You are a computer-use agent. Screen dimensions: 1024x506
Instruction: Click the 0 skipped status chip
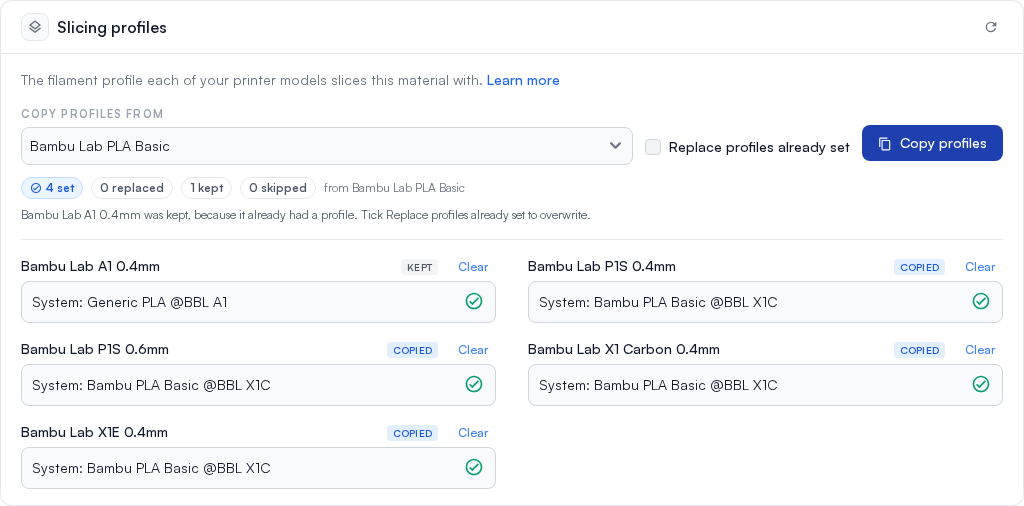[x=278, y=188]
